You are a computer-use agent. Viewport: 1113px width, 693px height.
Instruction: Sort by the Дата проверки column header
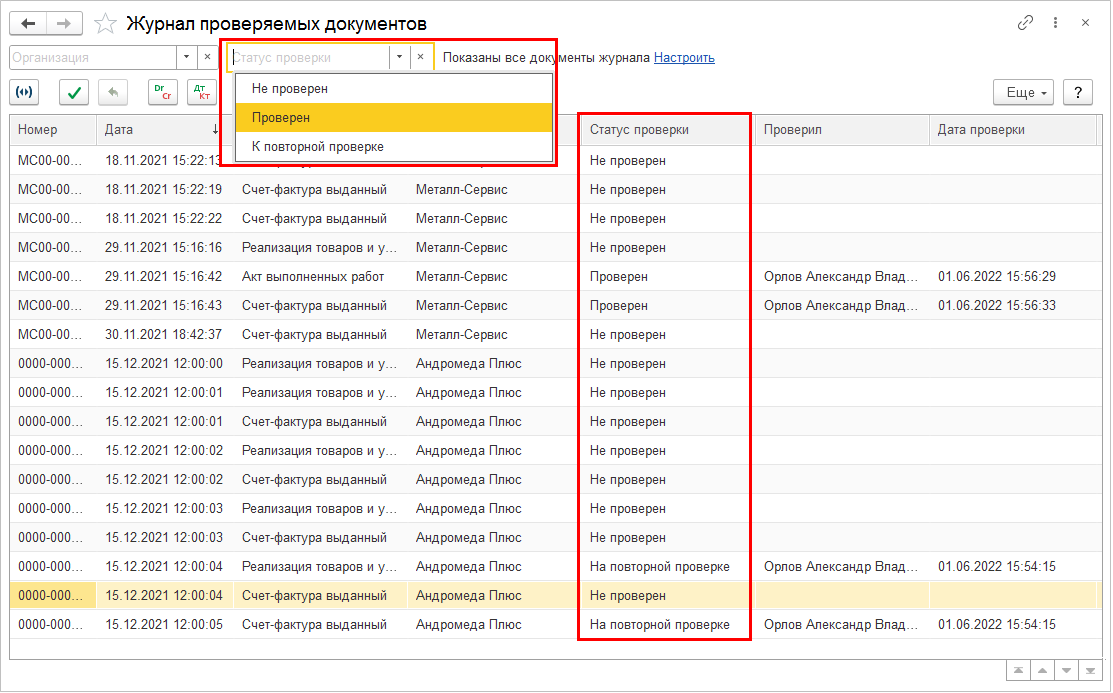coord(981,130)
